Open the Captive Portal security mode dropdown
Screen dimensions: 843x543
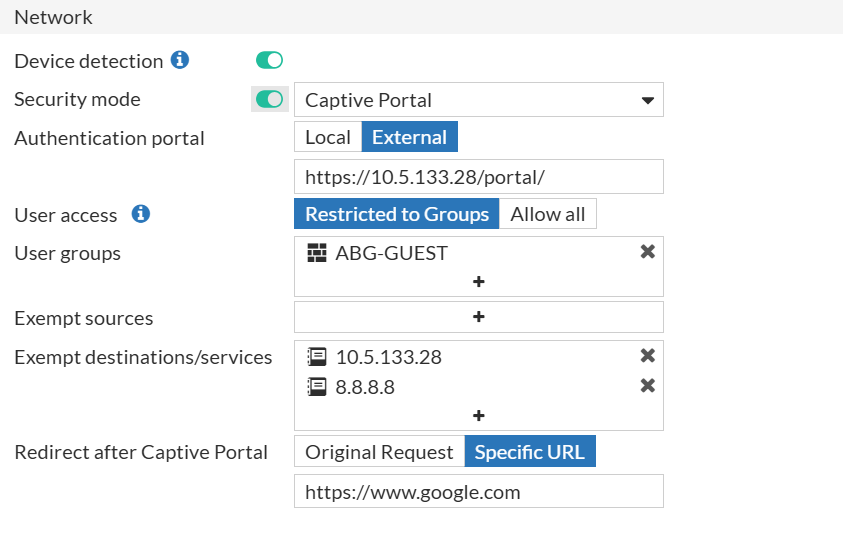[478, 100]
